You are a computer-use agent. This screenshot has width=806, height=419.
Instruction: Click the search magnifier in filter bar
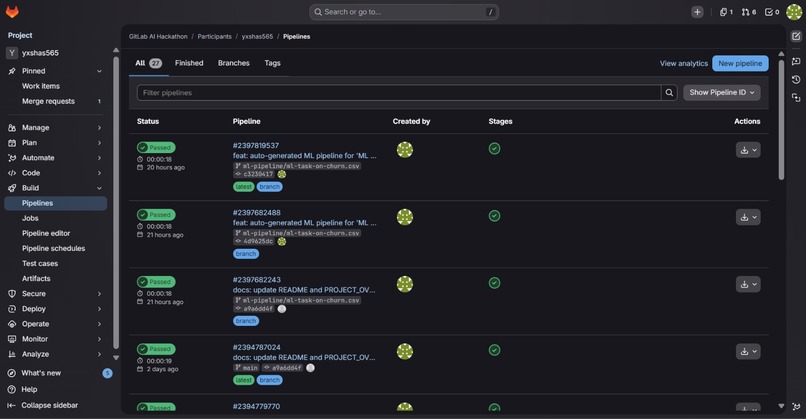[669, 93]
